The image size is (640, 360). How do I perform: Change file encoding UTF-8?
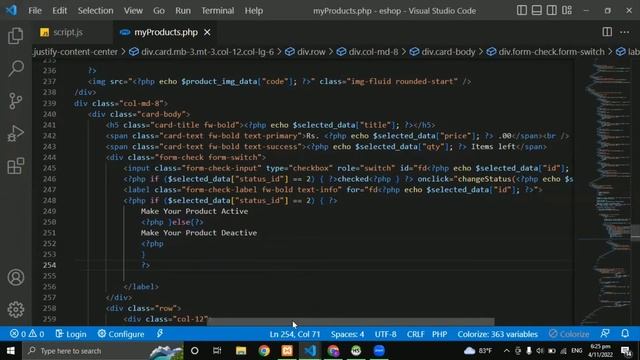point(385,334)
